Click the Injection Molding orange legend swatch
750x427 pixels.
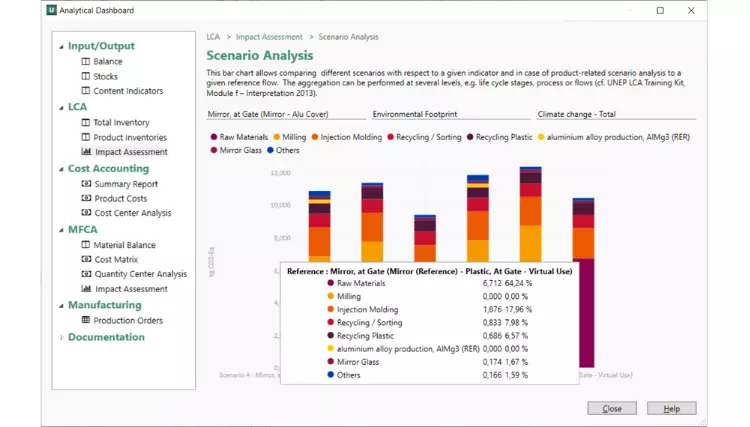pyautogui.click(x=315, y=137)
